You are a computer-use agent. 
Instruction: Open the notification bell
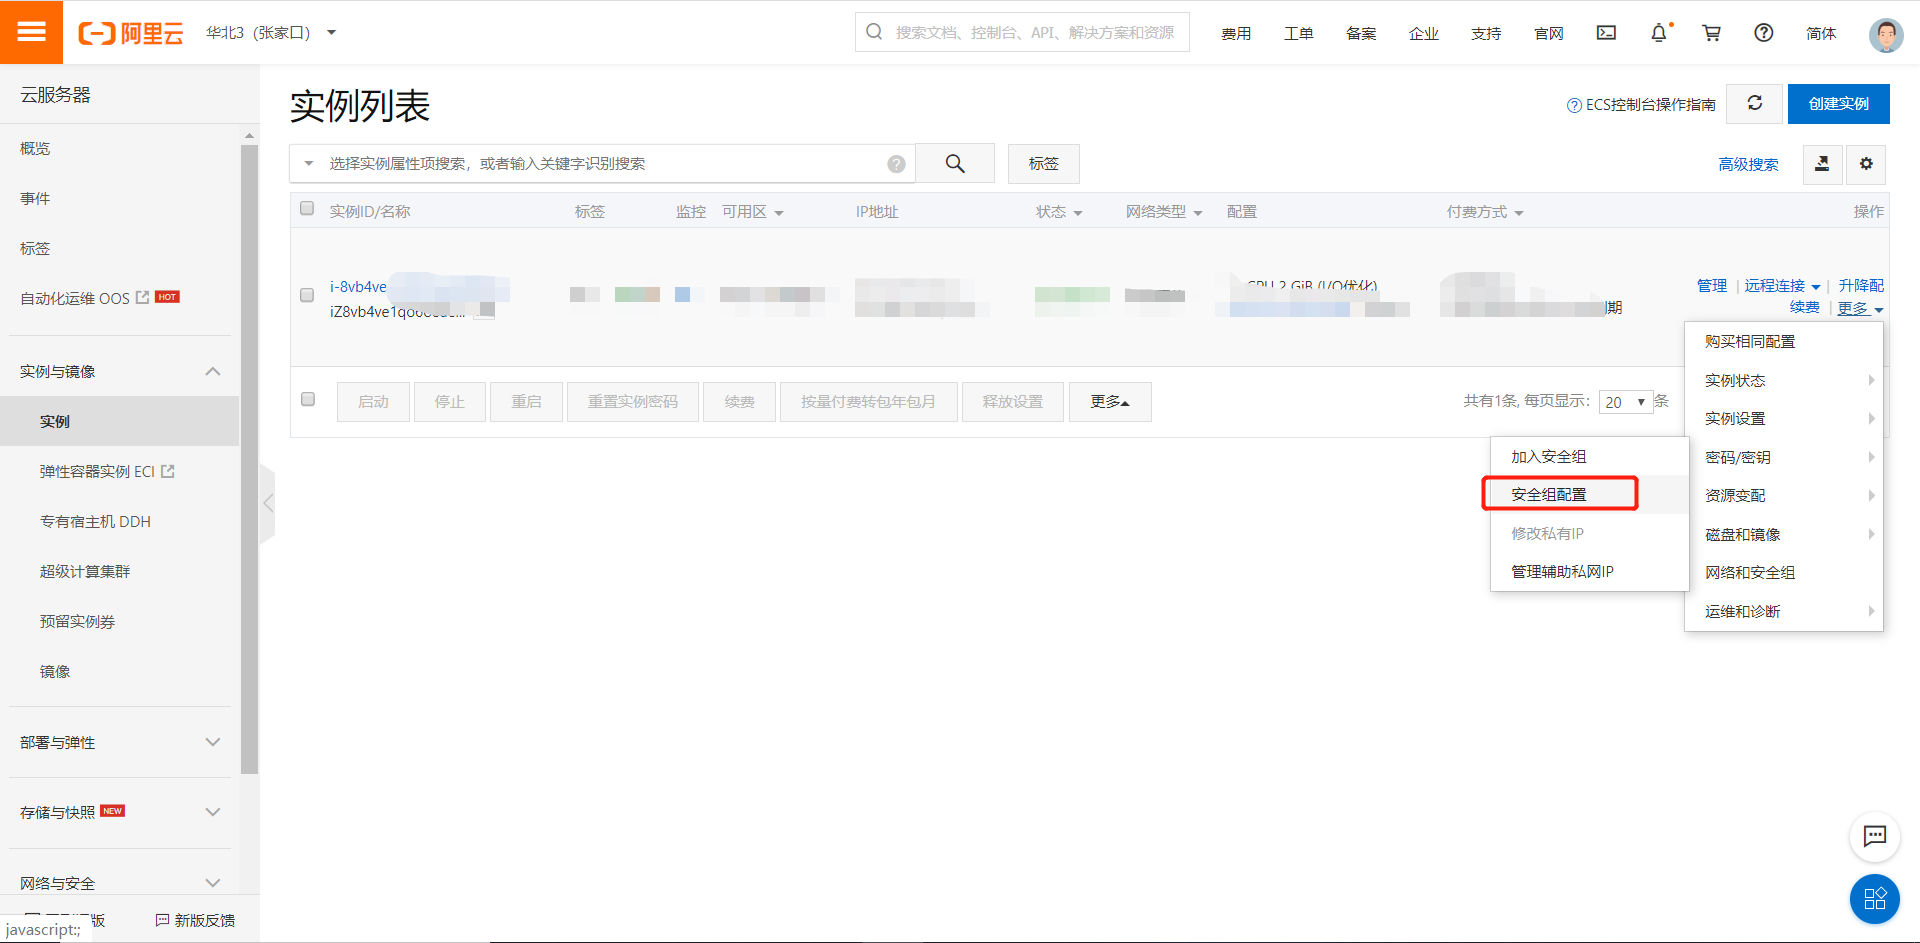click(x=1659, y=33)
